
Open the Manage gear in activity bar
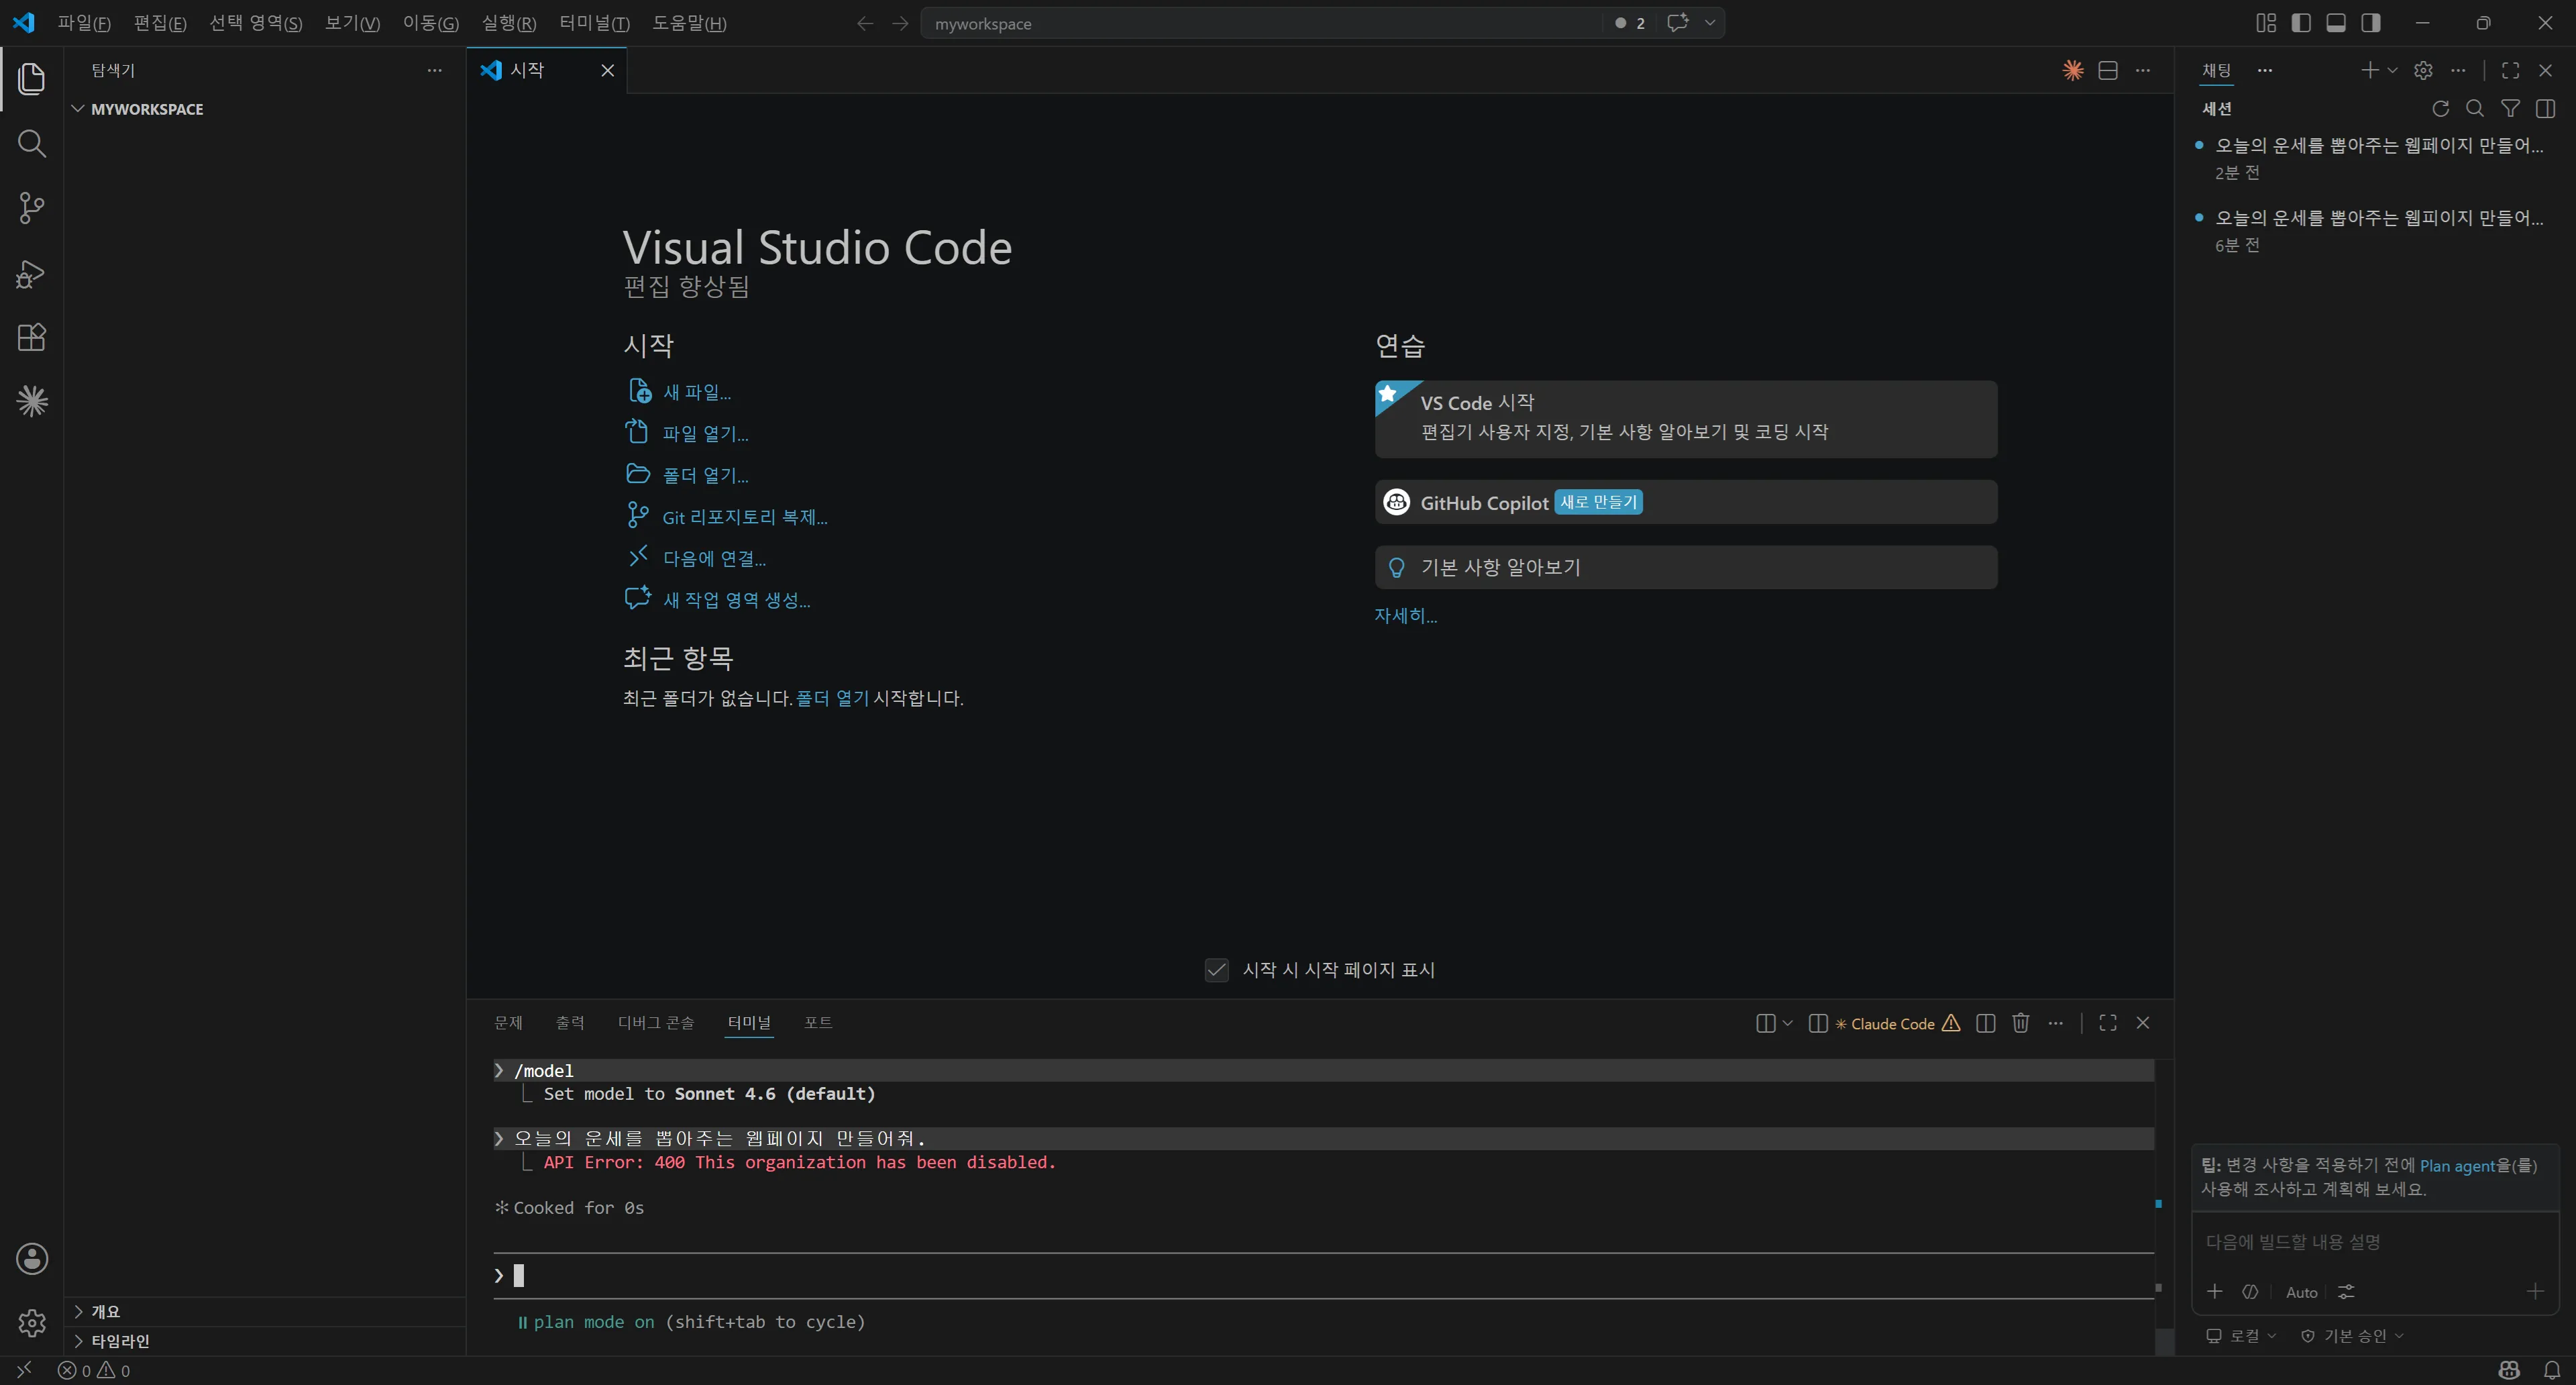pyautogui.click(x=32, y=1323)
